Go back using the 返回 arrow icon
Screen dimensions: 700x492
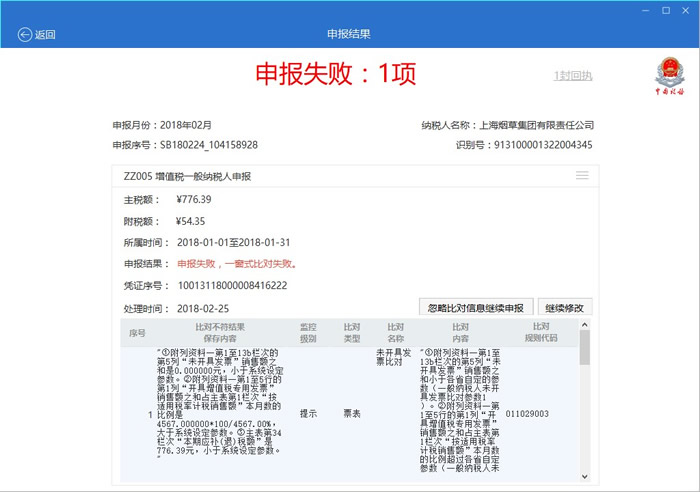click(25, 34)
